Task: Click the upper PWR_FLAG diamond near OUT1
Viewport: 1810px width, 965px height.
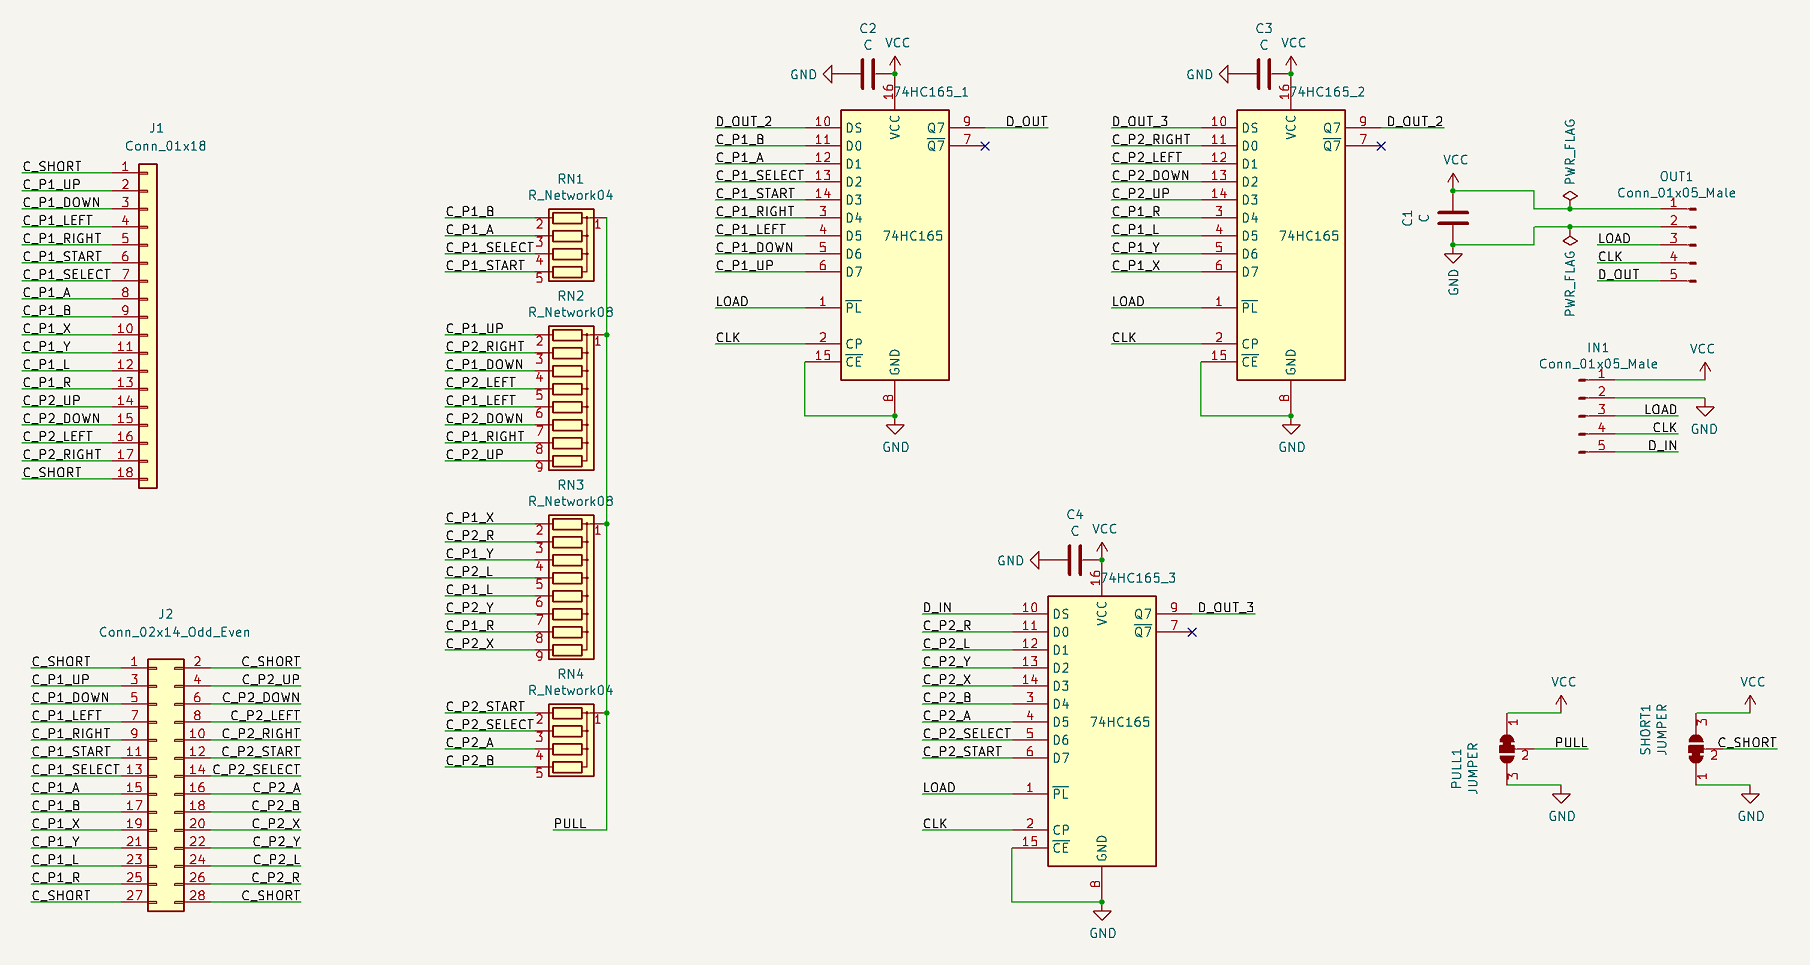Action: click(x=1570, y=197)
